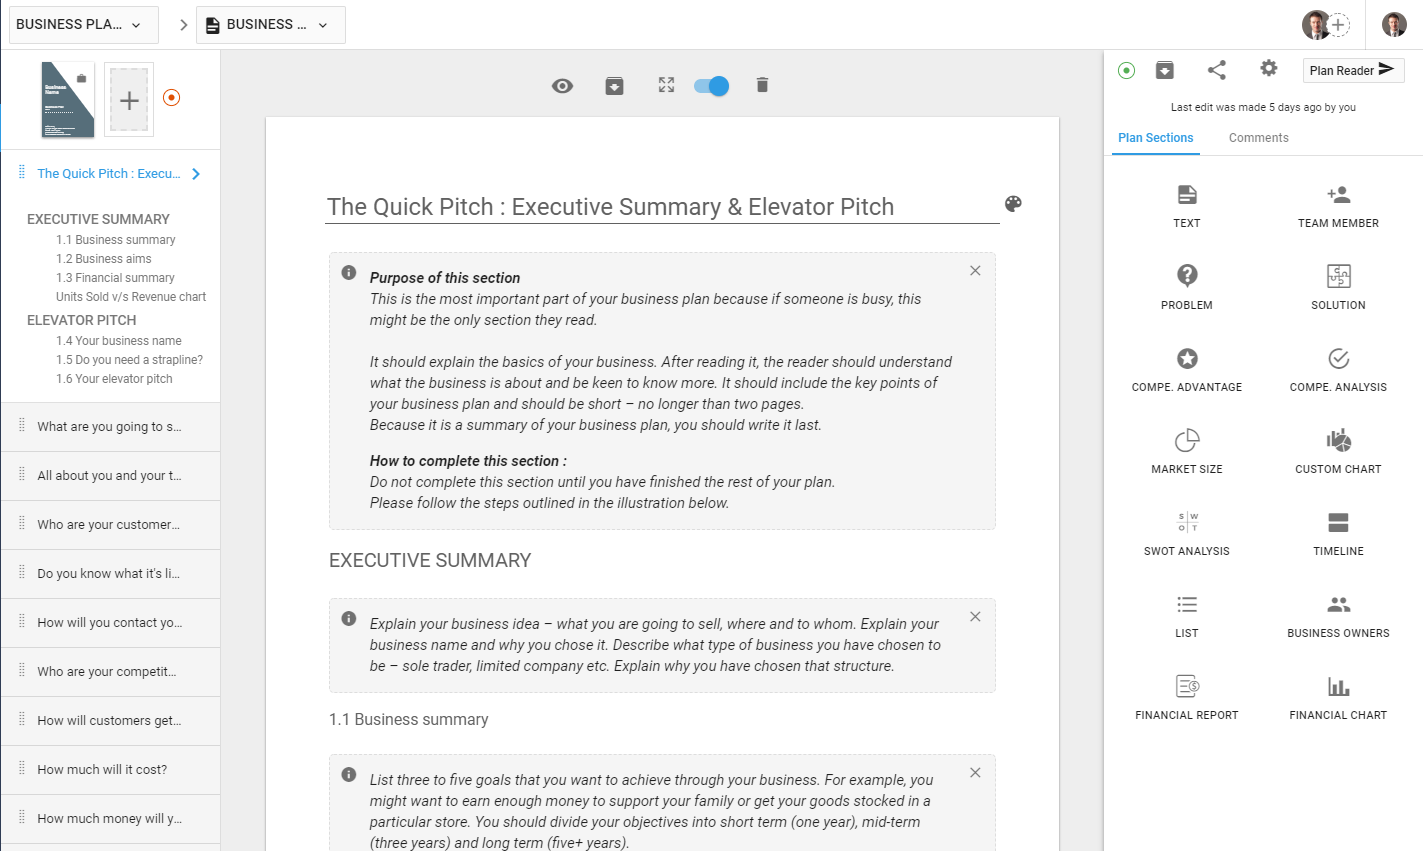Open plan settings via the gear icon
The height and width of the screenshot is (861, 1423).
click(x=1267, y=70)
